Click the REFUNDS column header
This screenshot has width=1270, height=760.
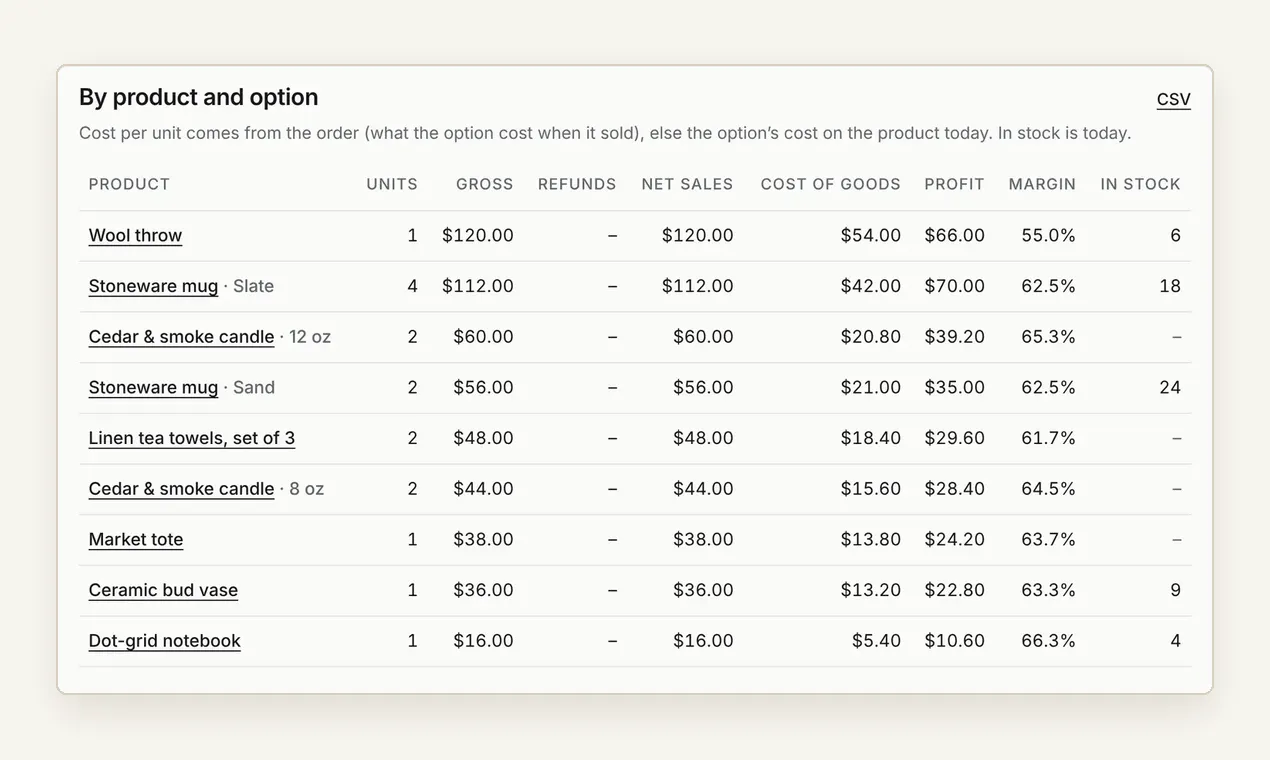tap(577, 184)
